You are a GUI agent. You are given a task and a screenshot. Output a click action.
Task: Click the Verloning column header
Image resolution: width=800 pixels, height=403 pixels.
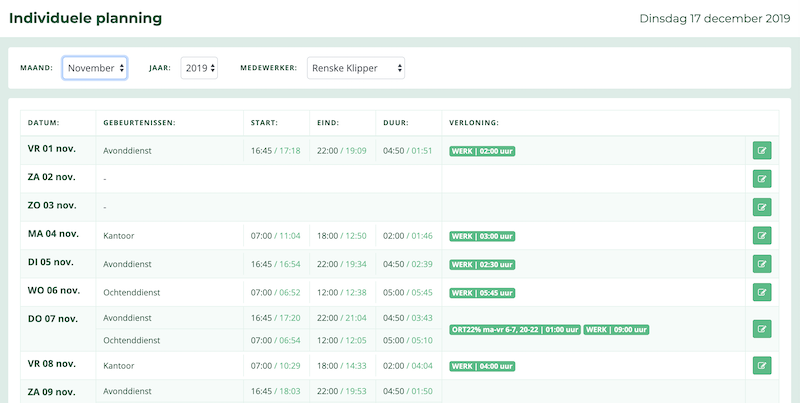[x=474, y=123]
